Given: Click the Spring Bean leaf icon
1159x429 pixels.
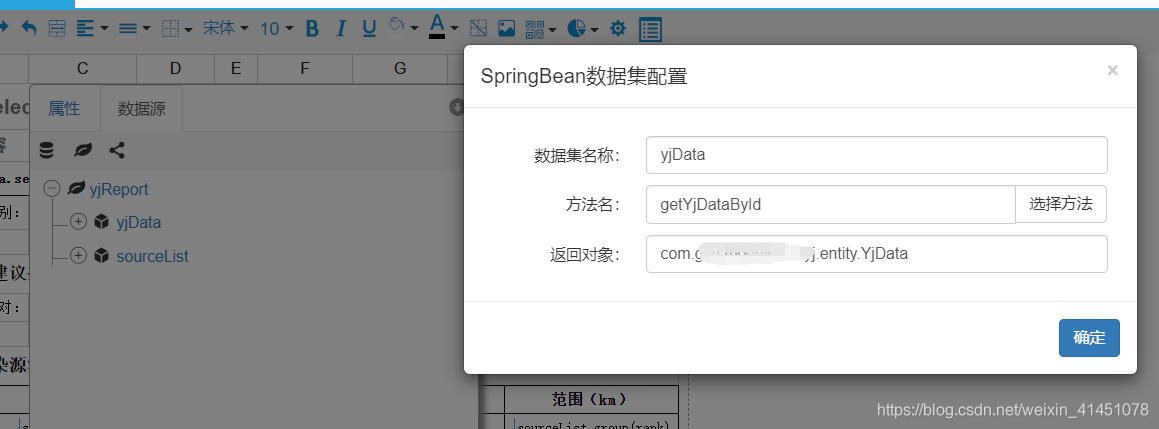Looking at the screenshot, I should pyautogui.click(x=84, y=150).
